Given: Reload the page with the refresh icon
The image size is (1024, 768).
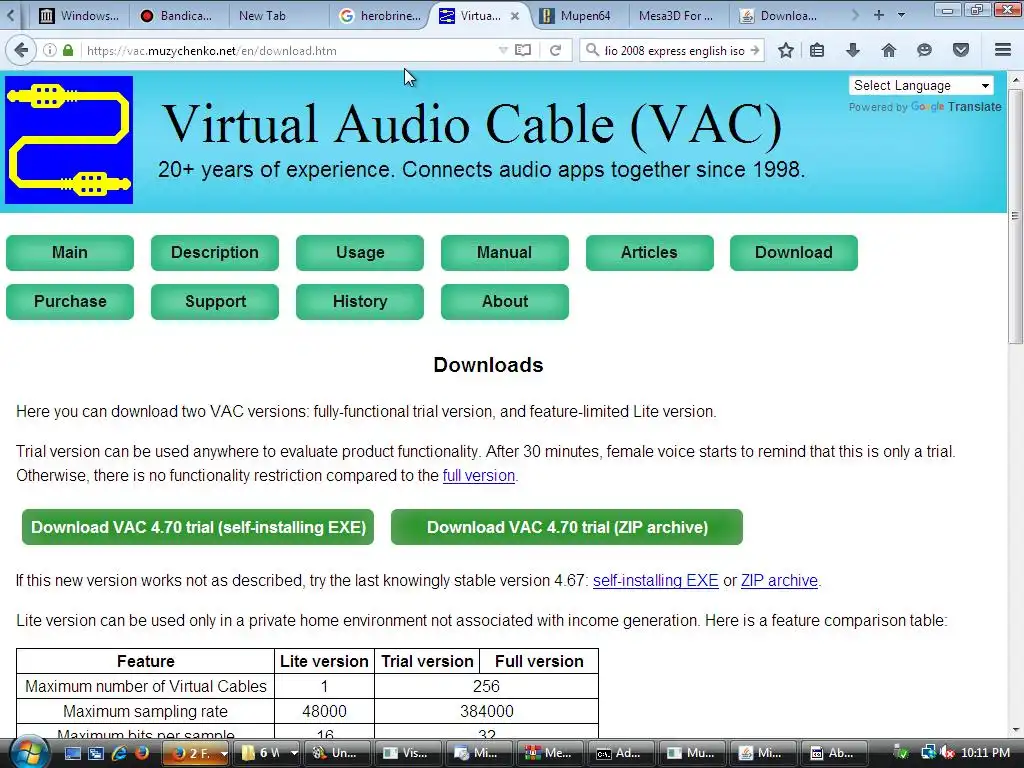Looking at the screenshot, I should 555,50.
